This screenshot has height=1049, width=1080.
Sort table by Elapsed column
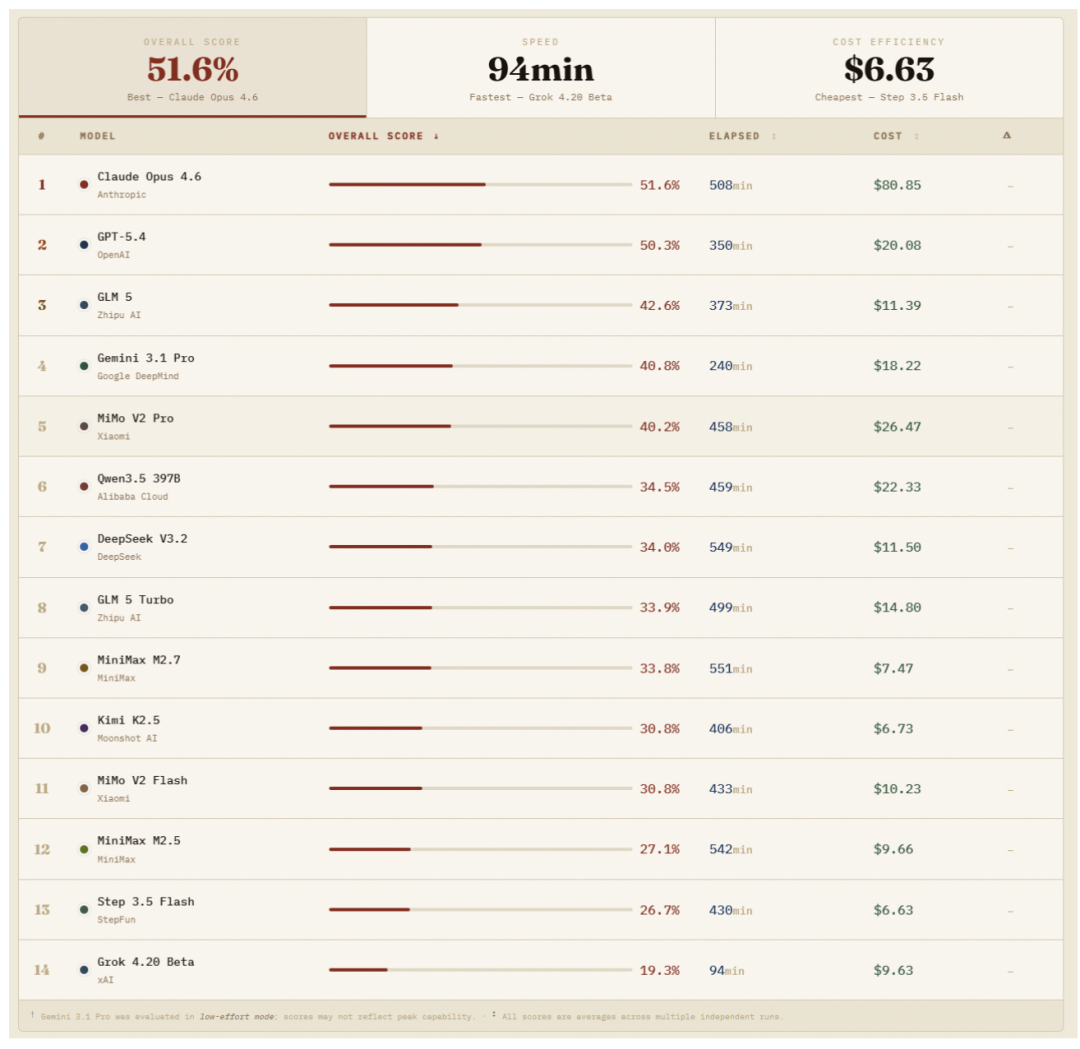point(742,136)
